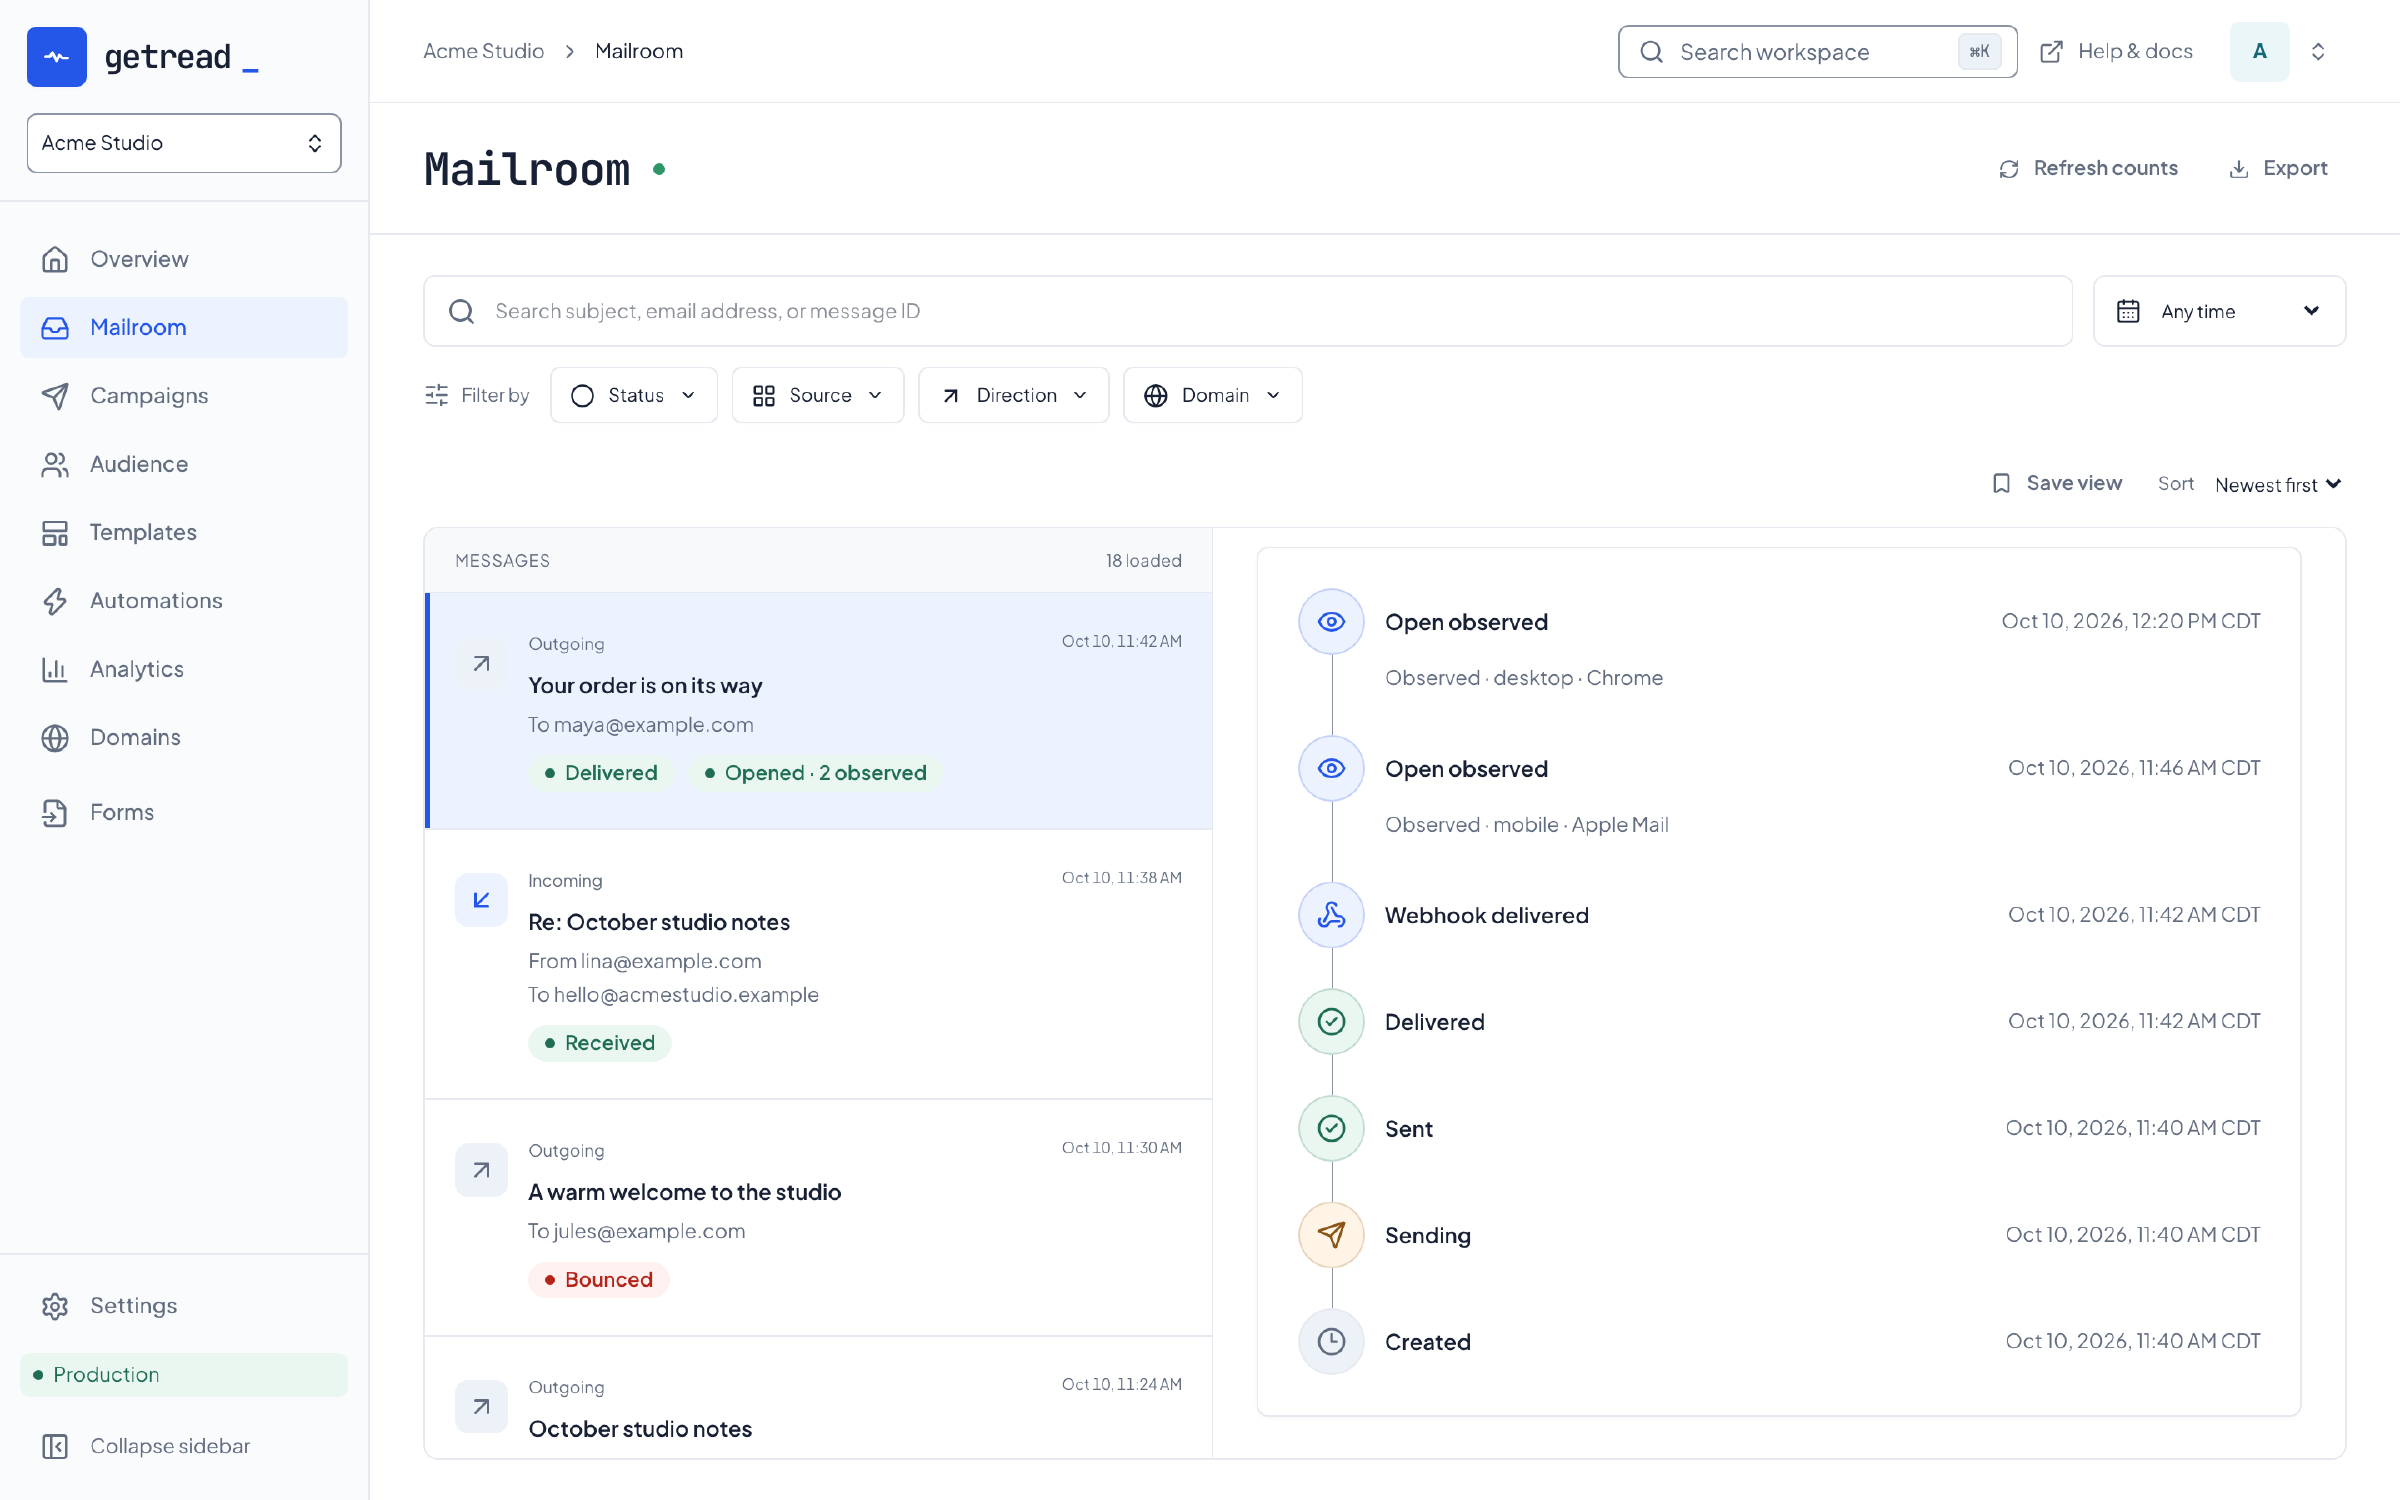The width and height of the screenshot is (2400, 1500).
Task: Open the Overview page
Action: pos(184,259)
